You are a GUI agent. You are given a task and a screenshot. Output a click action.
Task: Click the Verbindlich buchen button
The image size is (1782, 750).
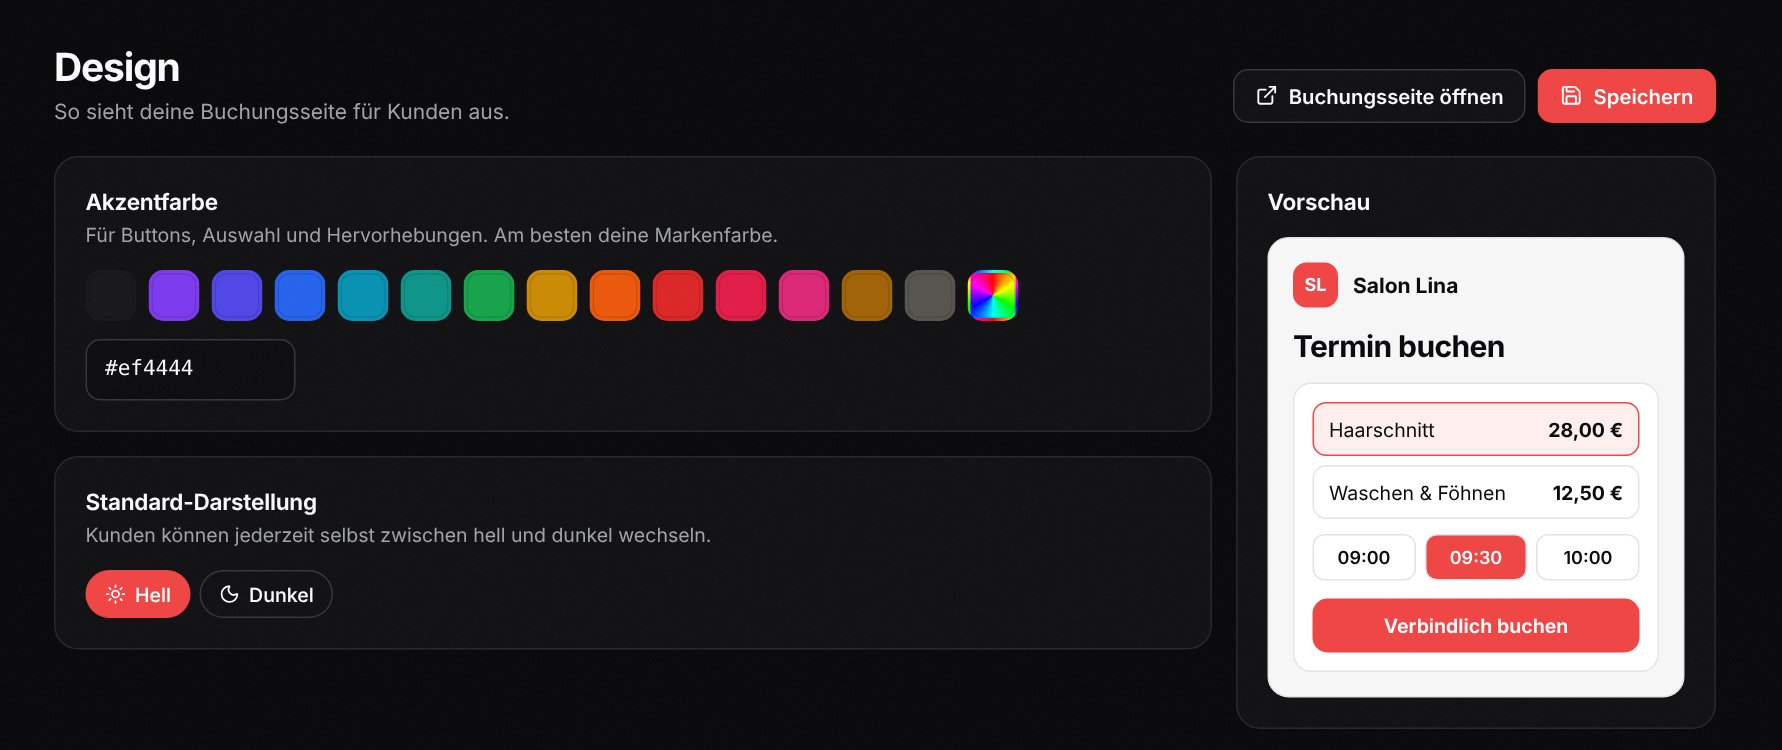(1475, 625)
